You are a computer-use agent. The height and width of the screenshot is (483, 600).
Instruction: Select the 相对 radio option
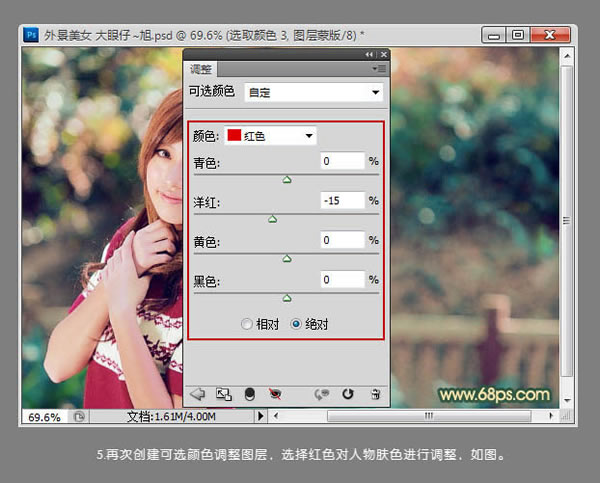[247, 324]
